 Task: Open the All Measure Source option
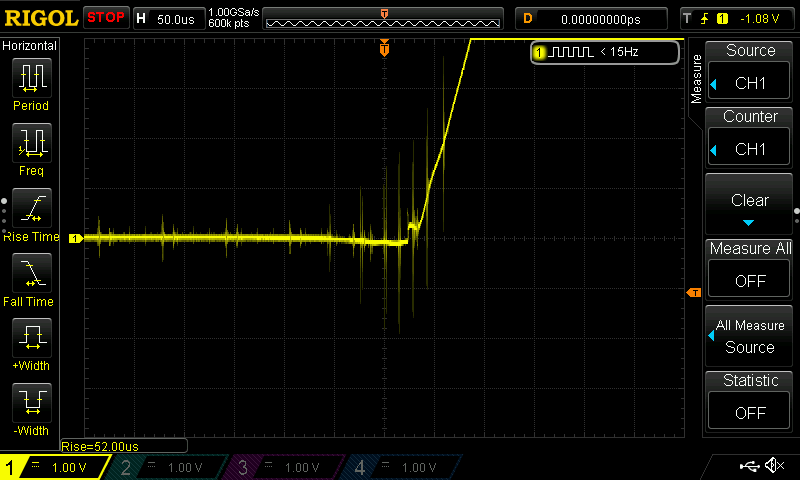[x=750, y=336]
